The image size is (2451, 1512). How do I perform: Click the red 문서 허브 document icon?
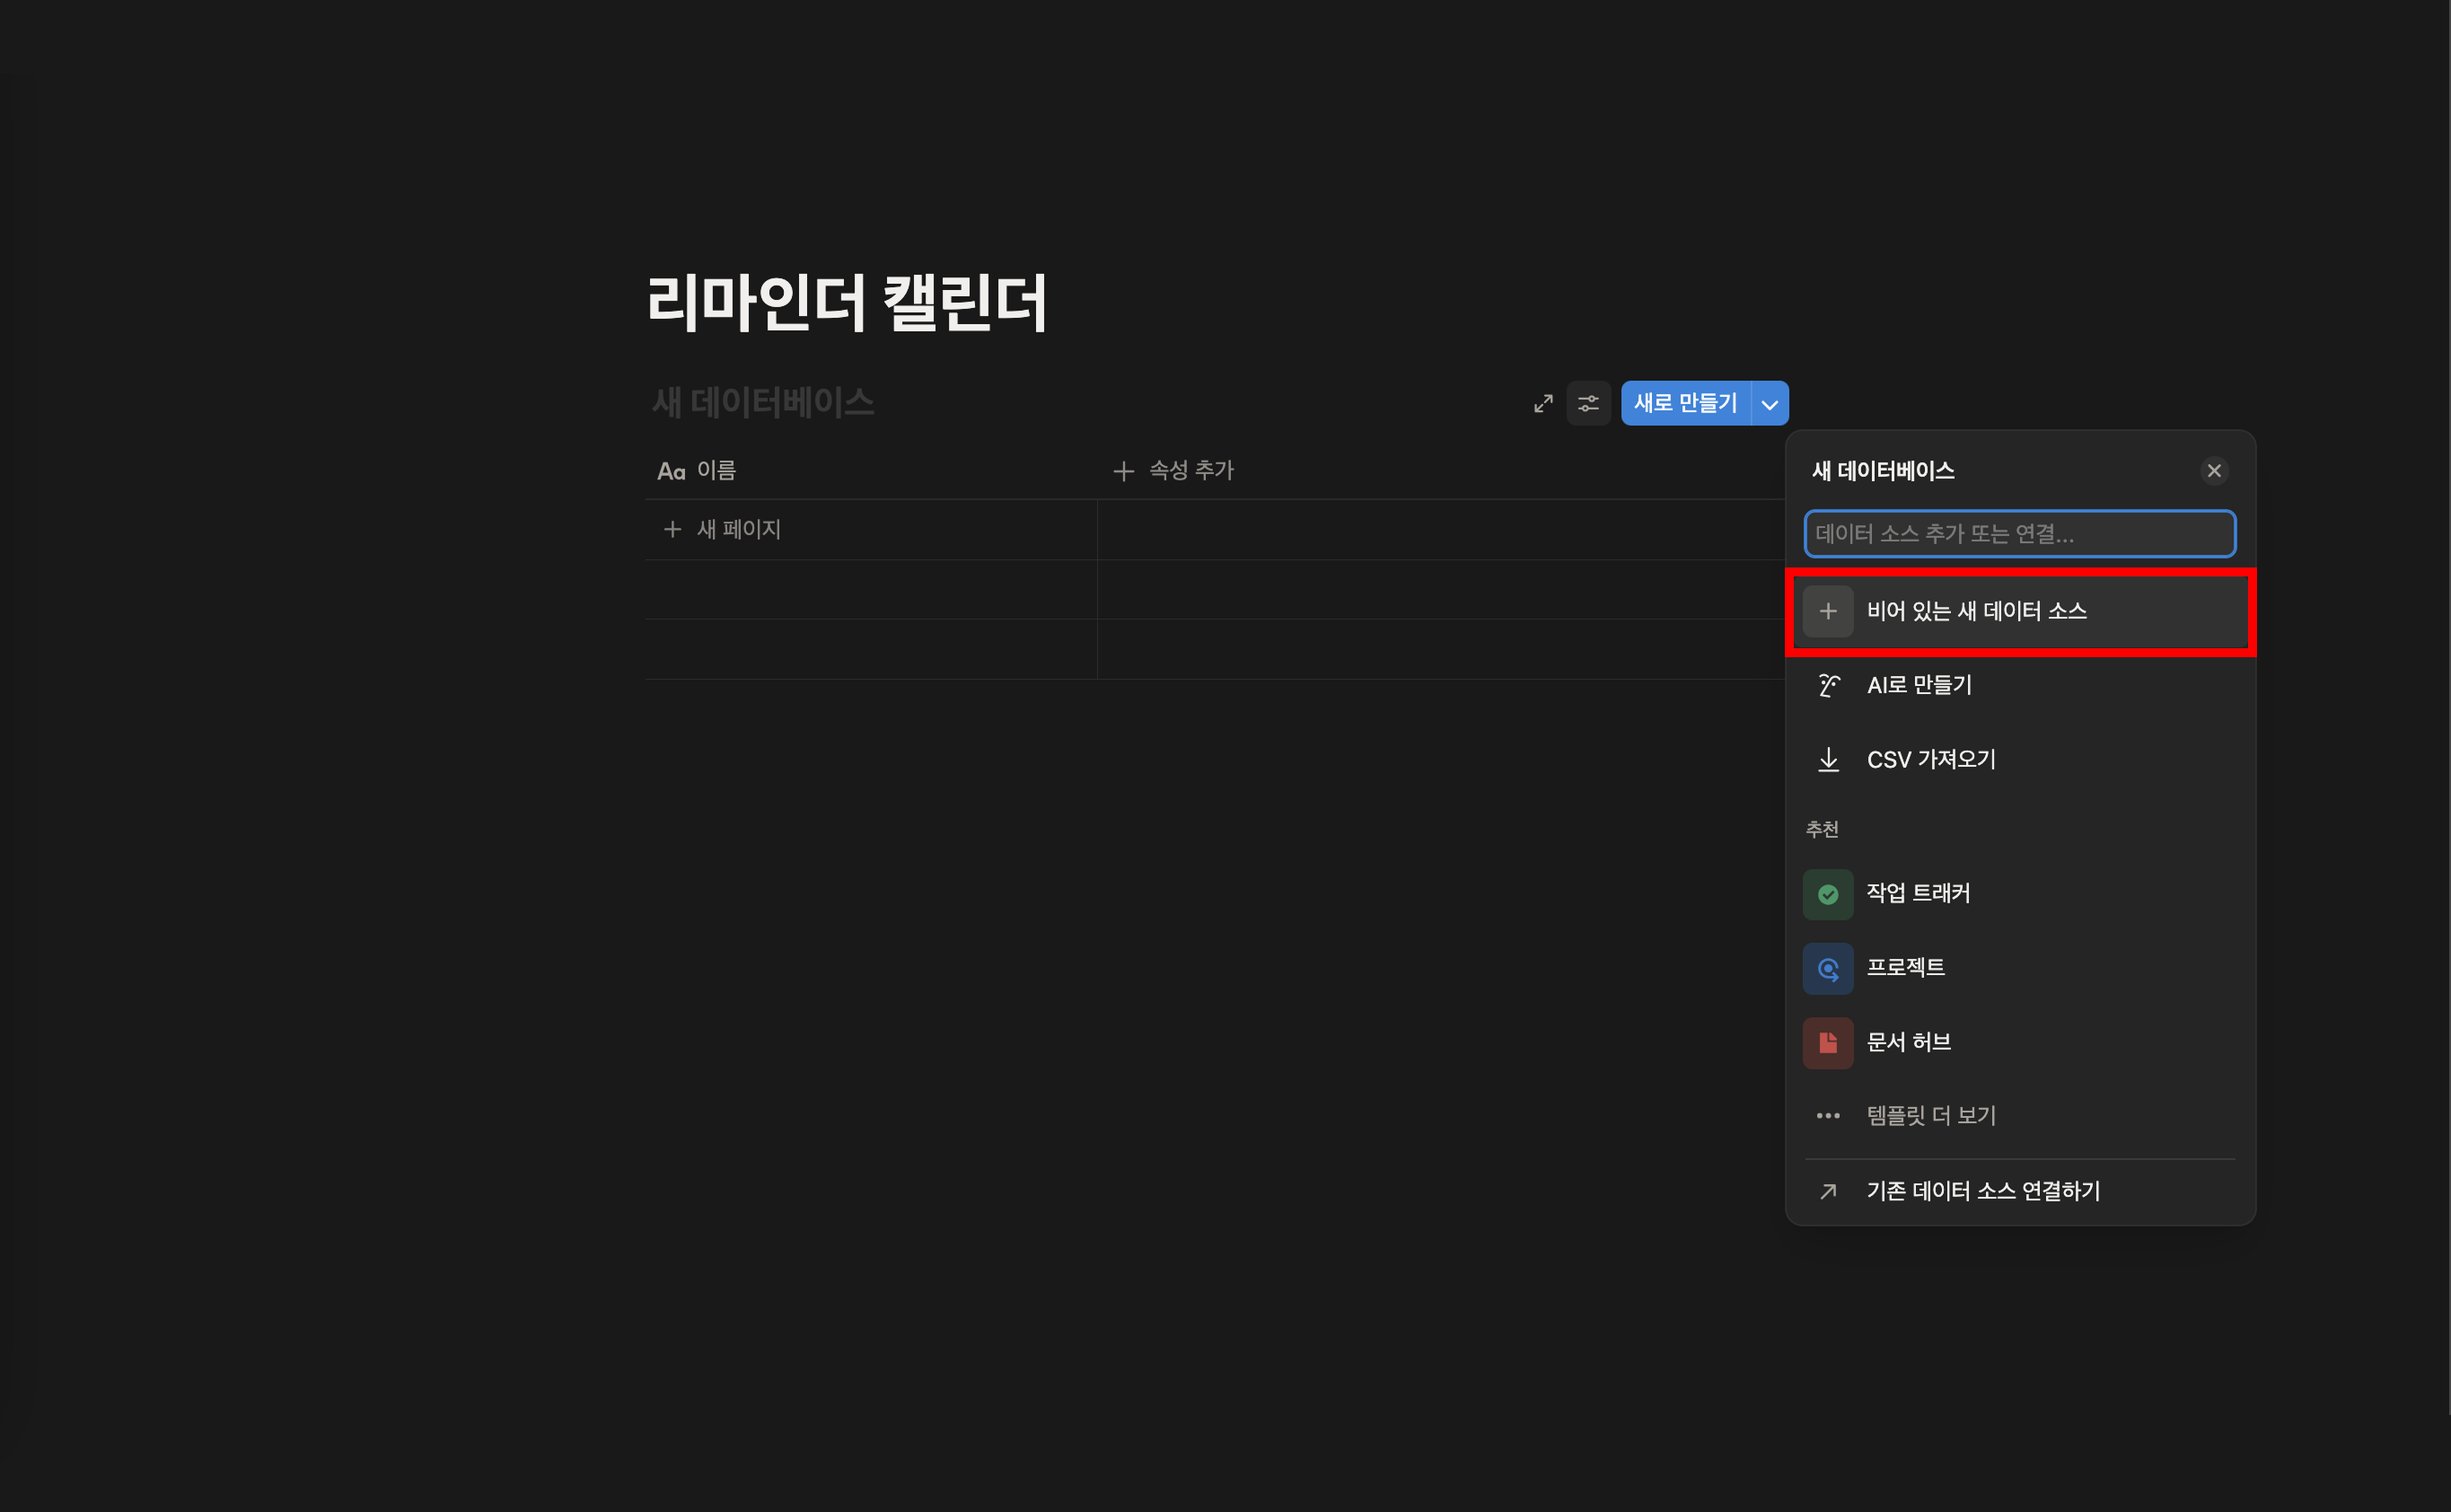[x=1828, y=1042]
